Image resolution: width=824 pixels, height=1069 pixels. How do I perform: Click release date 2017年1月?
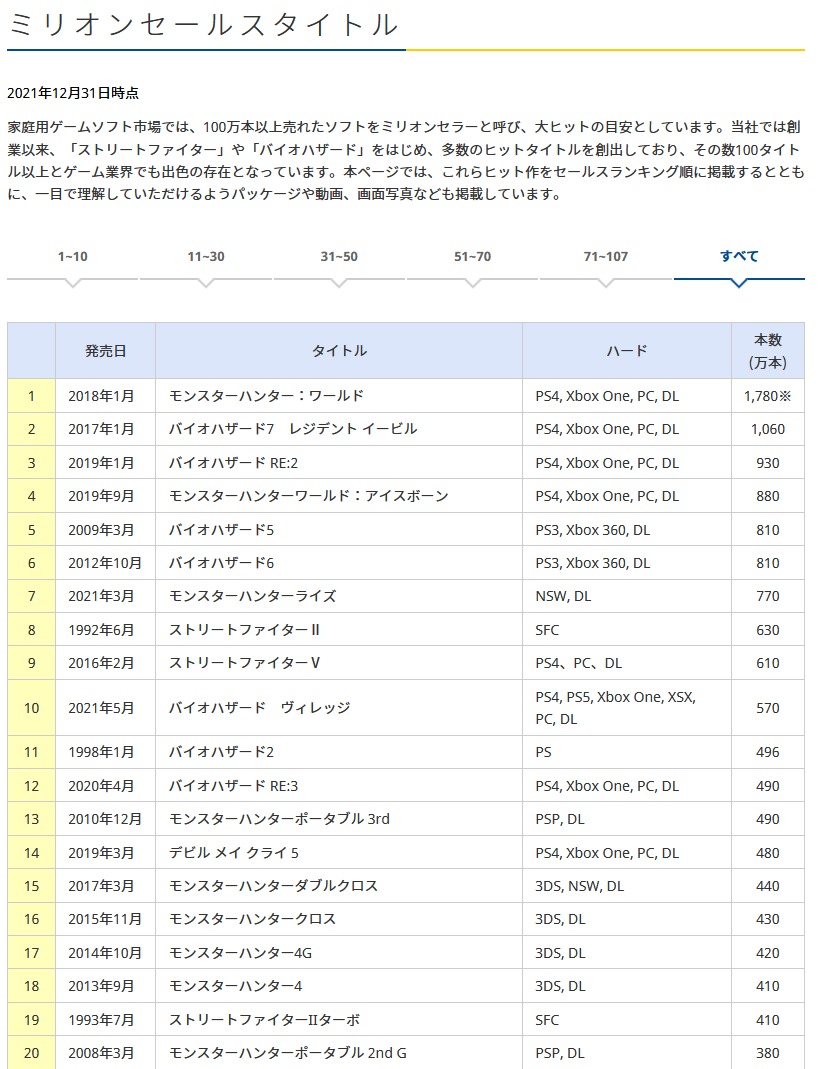(101, 430)
